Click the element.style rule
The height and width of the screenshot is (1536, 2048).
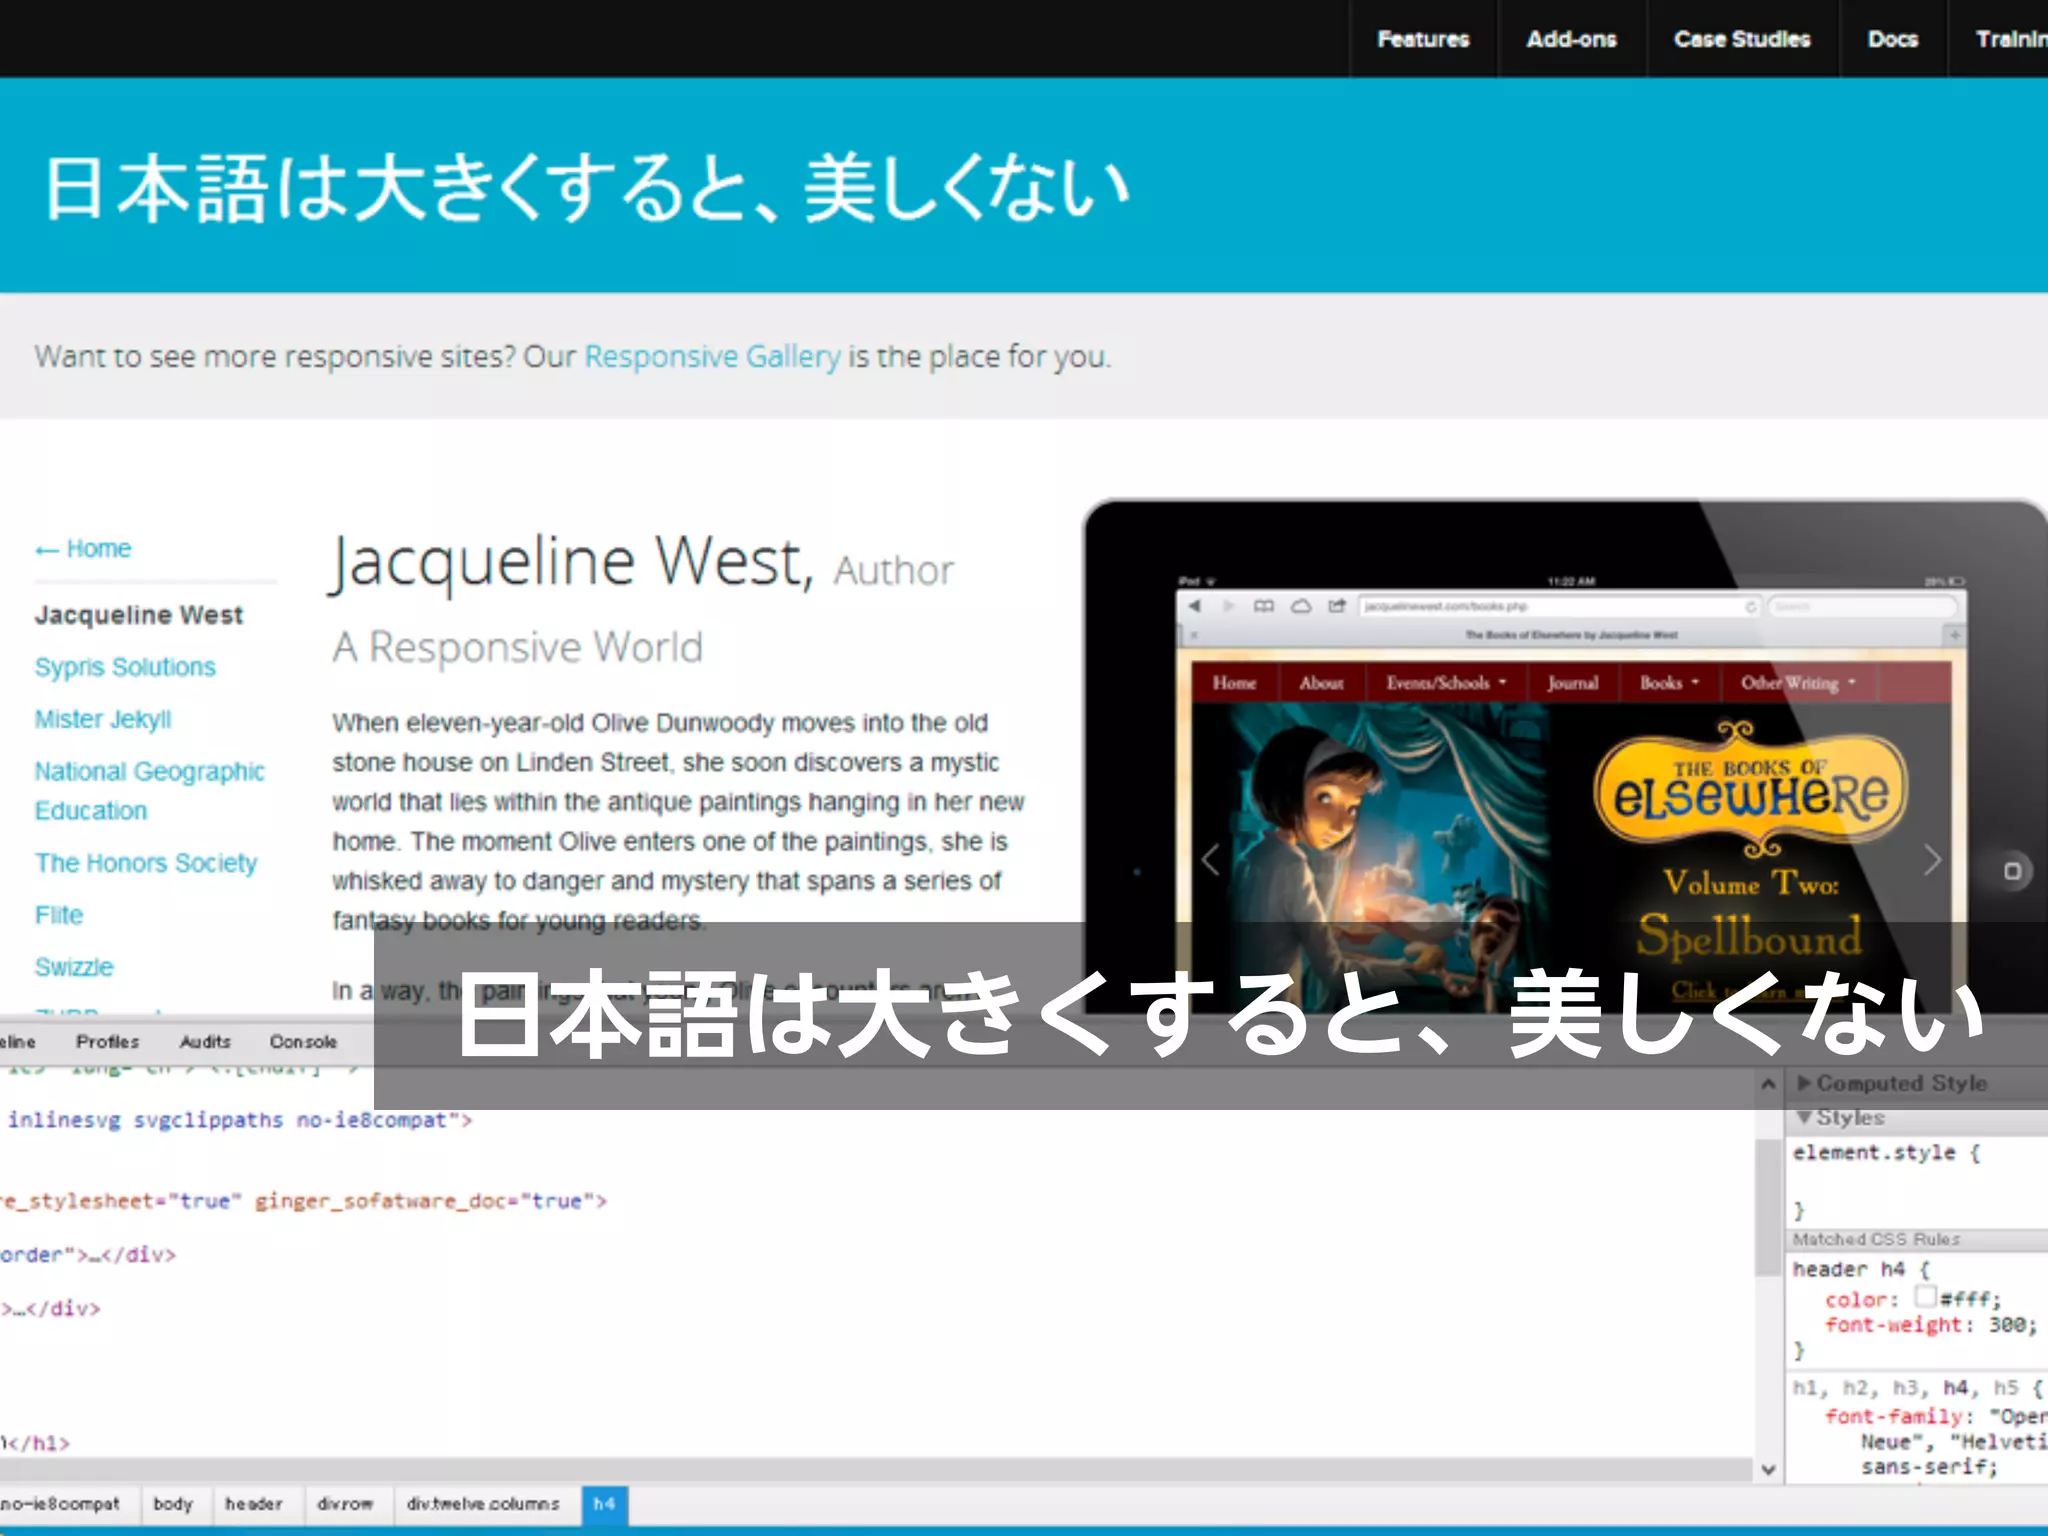point(1874,1152)
